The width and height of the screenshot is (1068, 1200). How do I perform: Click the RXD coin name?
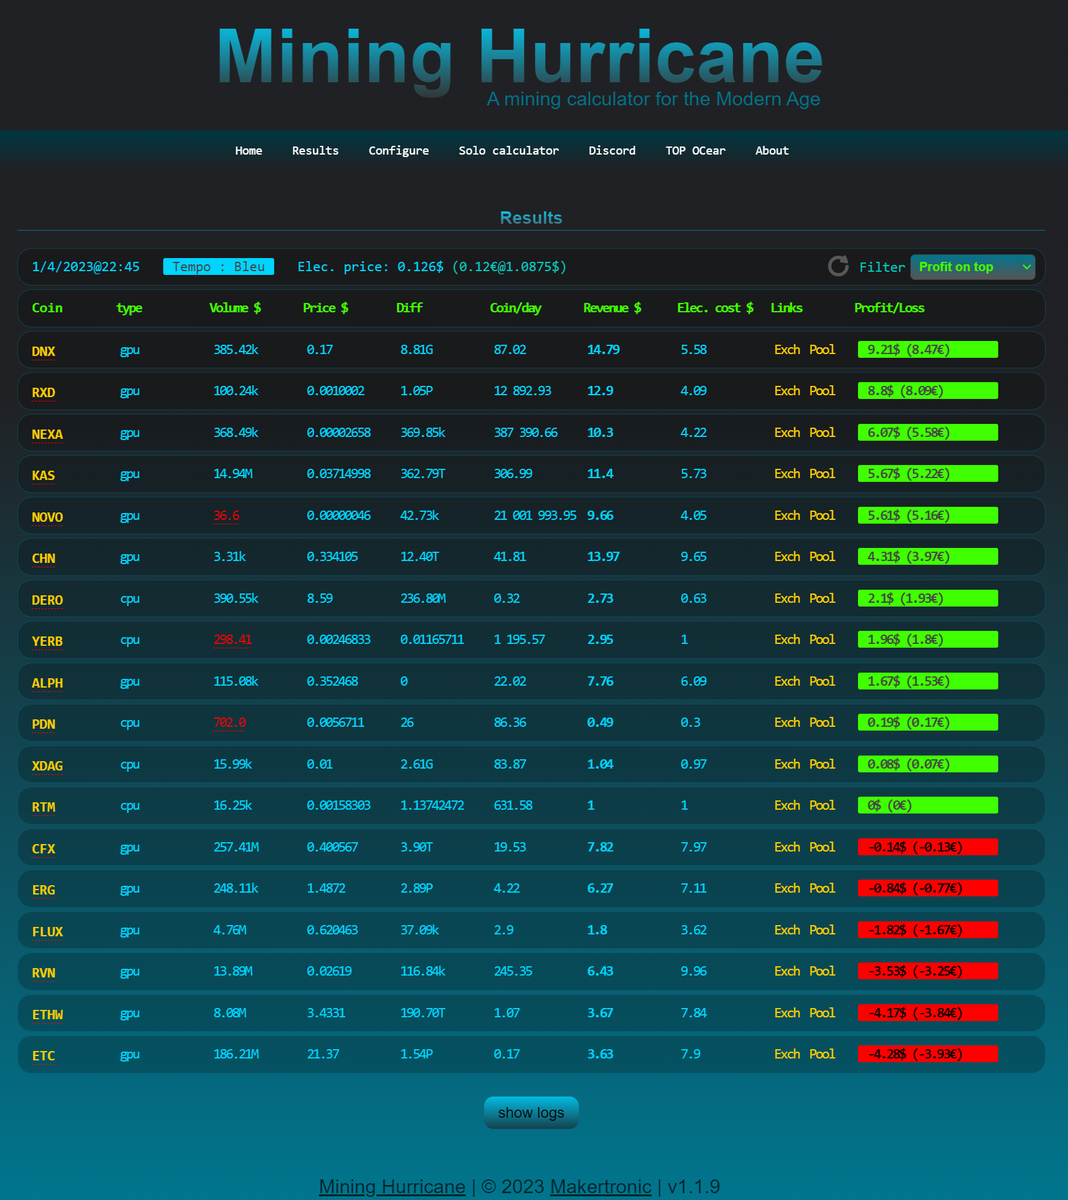[43, 393]
